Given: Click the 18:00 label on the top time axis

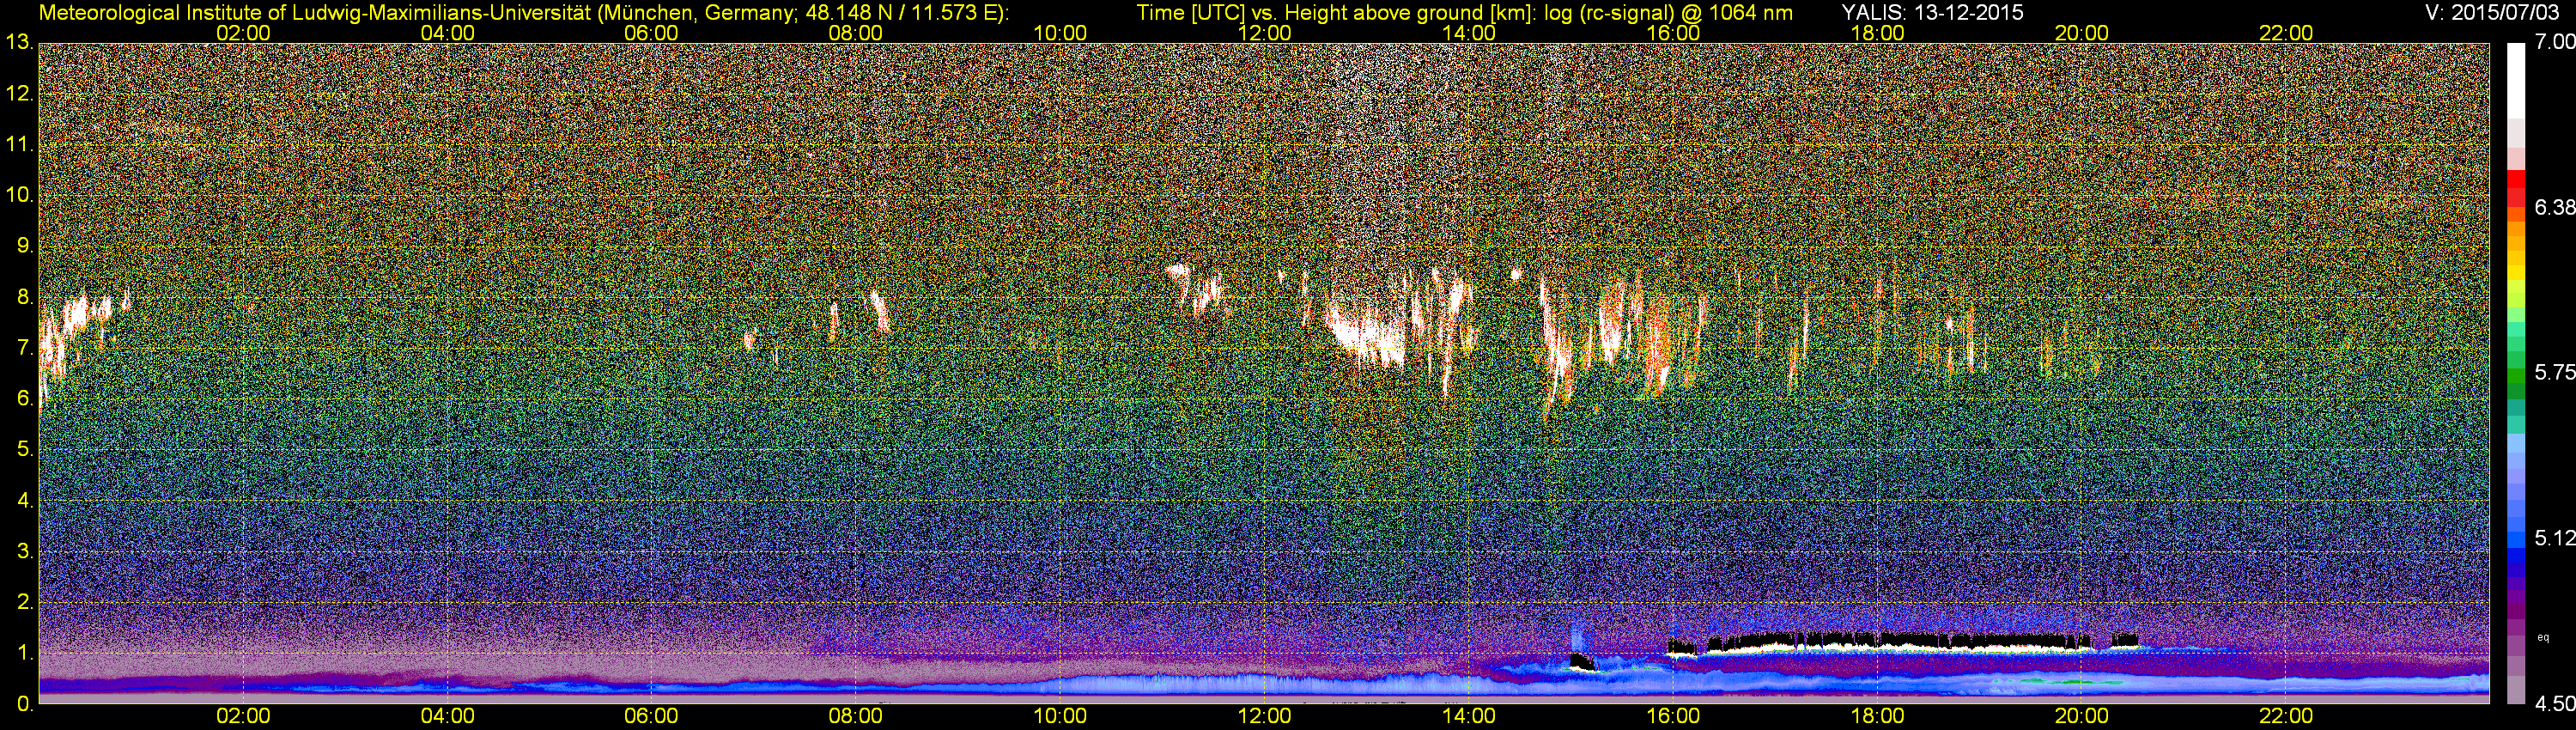Looking at the screenshot, I should point(1877,33).
